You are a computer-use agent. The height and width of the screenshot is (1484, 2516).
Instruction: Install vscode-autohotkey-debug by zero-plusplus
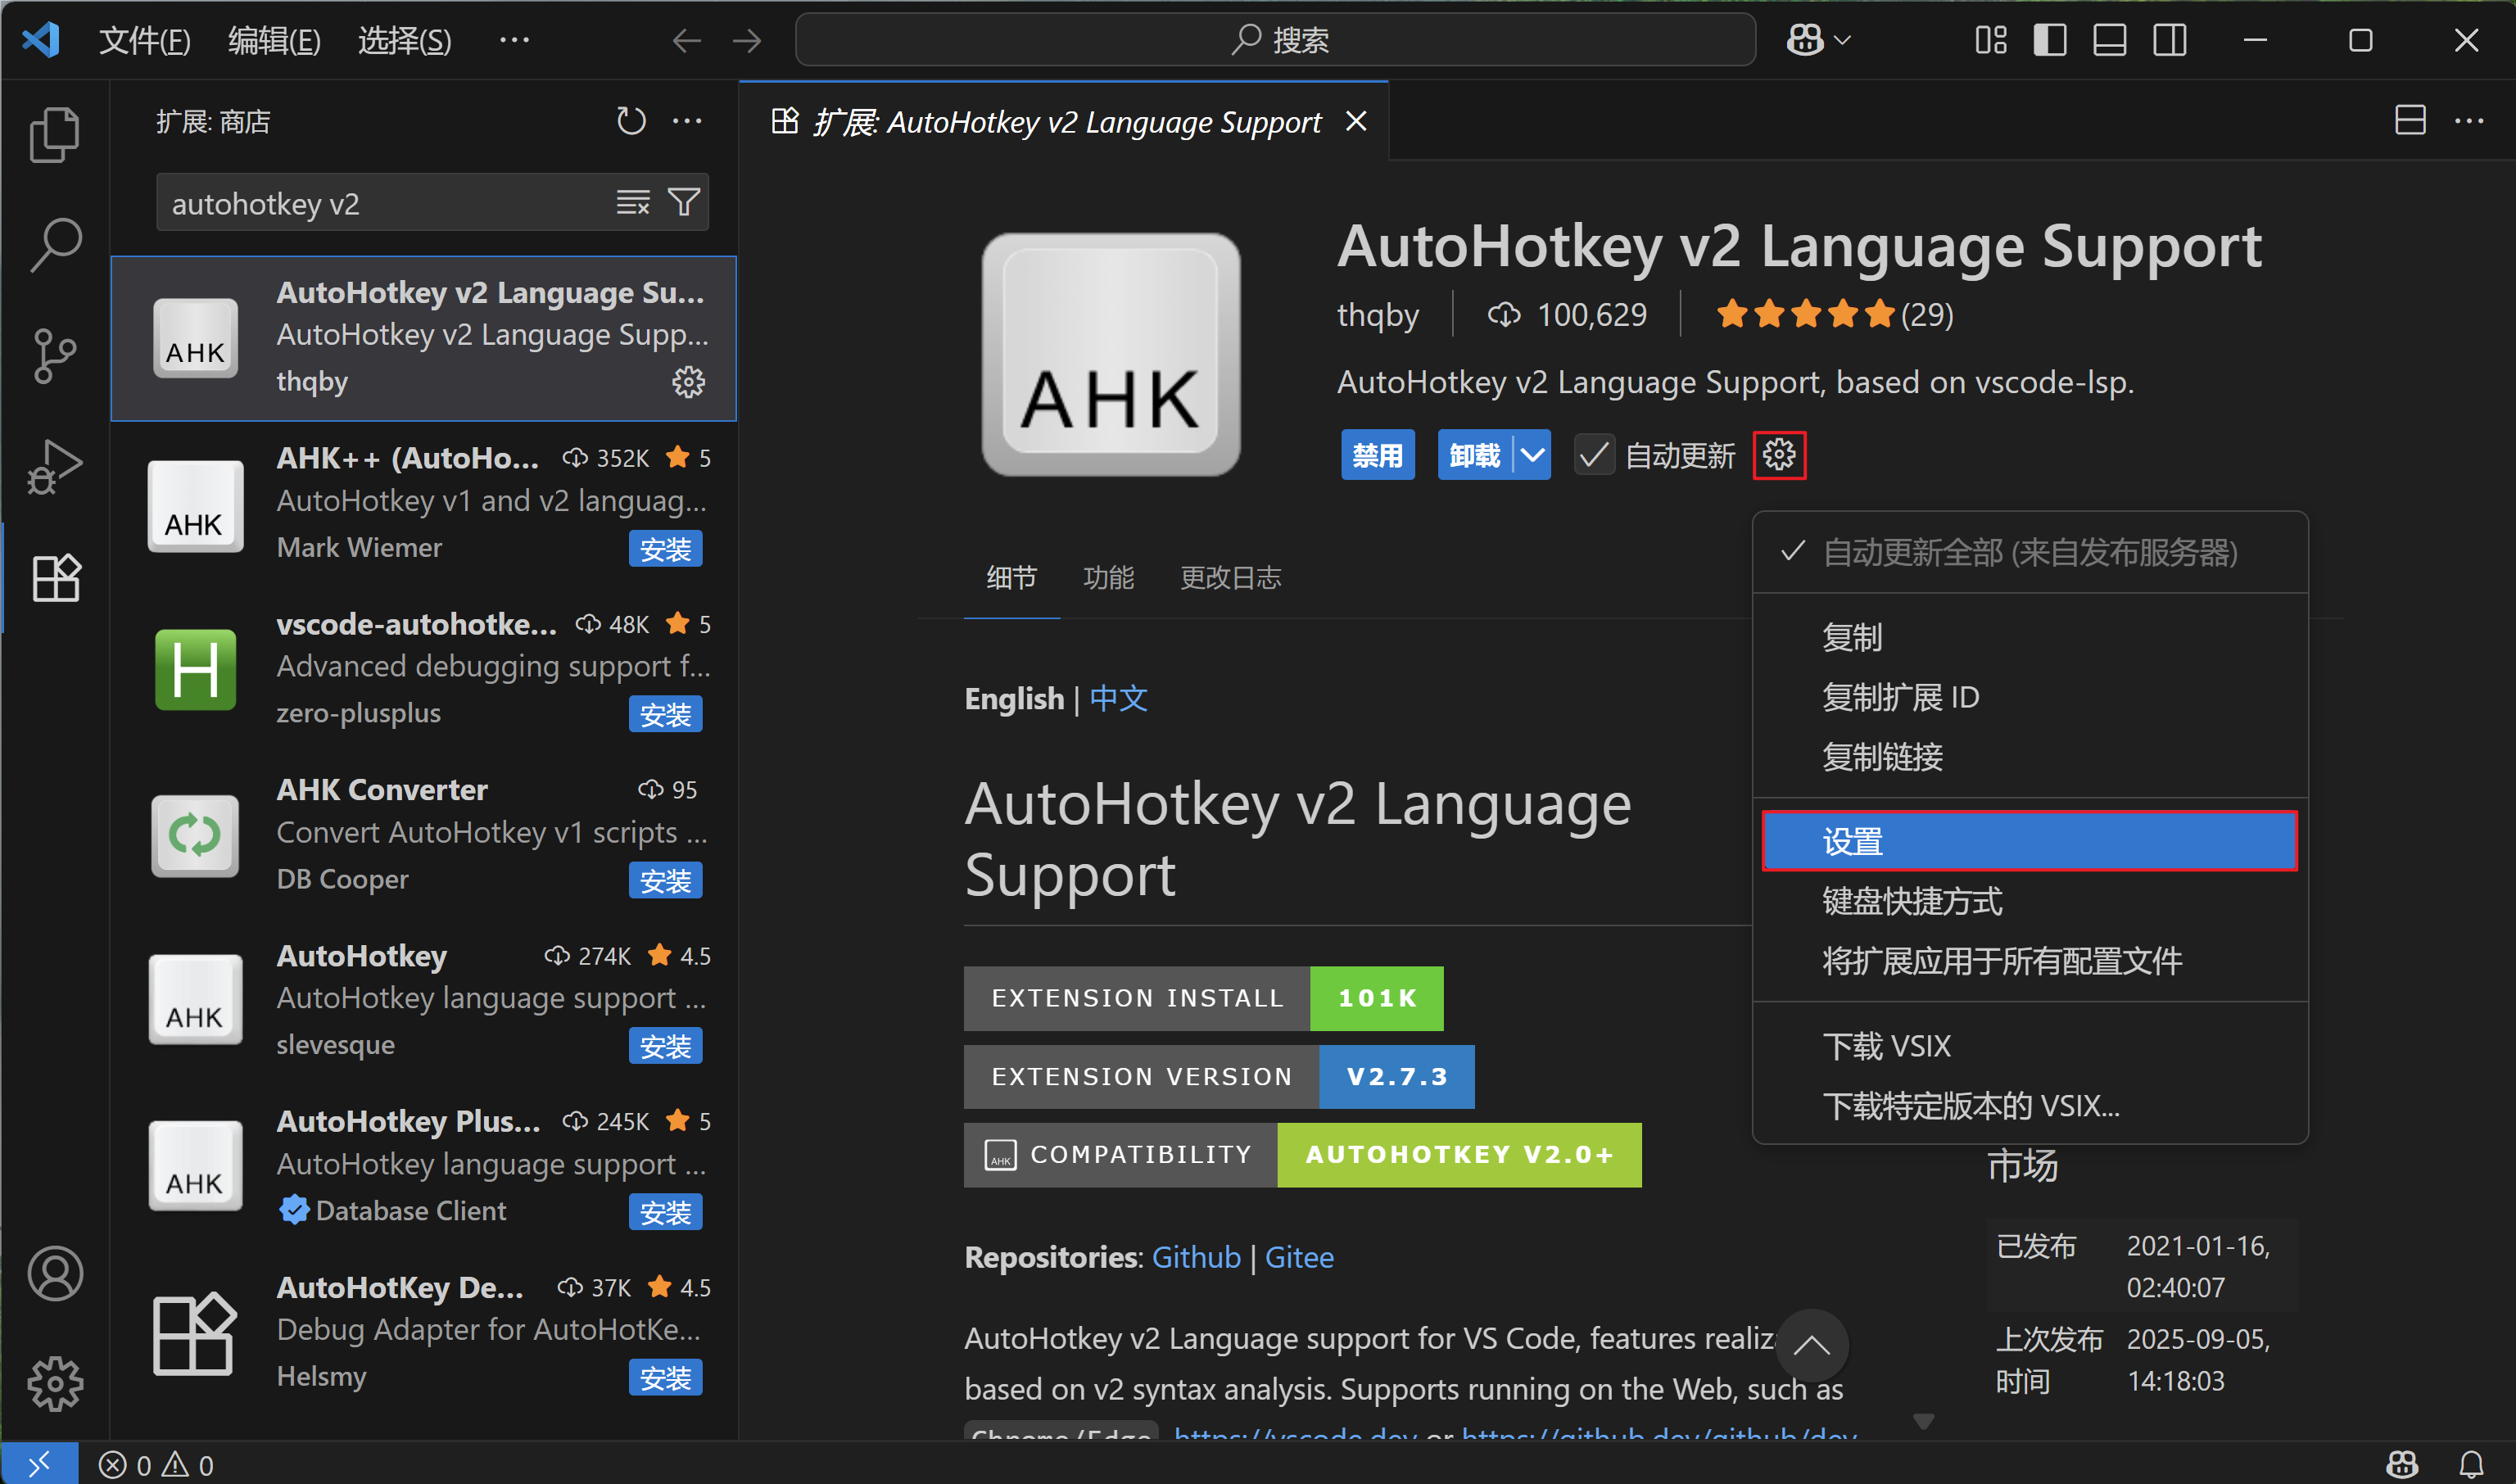coord(665,715)
